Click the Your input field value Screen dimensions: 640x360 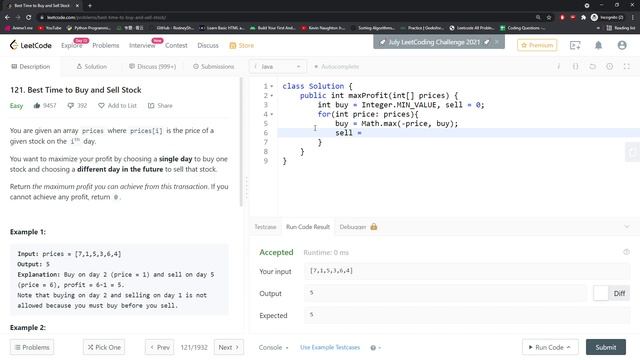[467, 271]
